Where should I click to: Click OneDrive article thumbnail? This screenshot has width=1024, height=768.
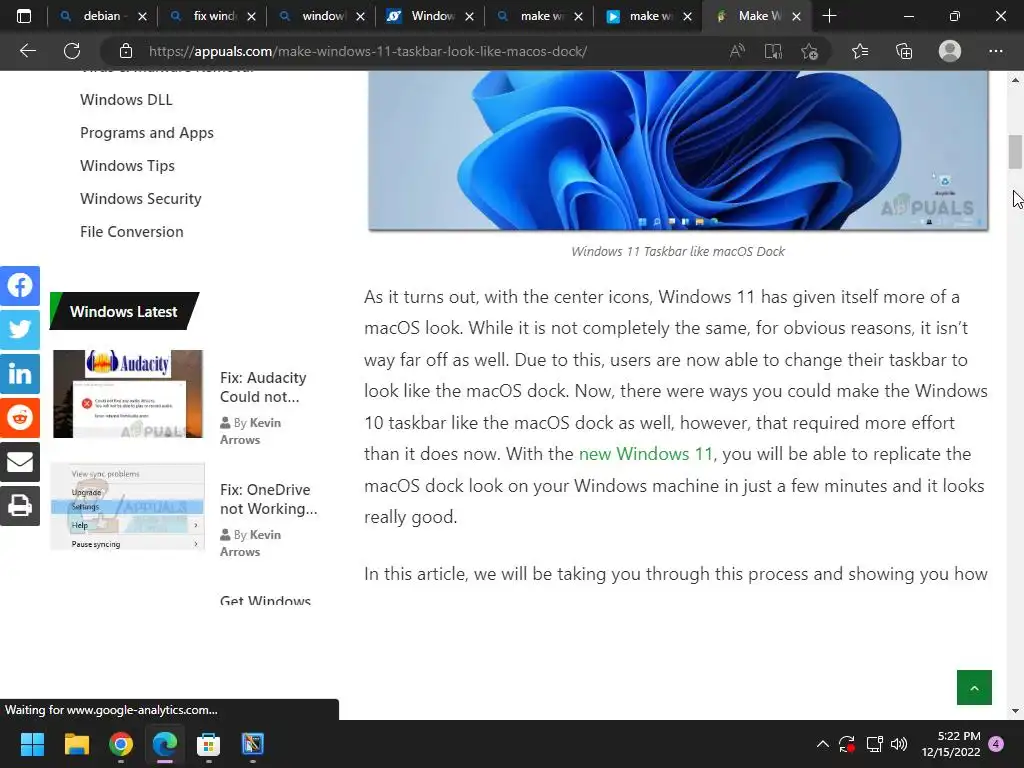[128, 506]
